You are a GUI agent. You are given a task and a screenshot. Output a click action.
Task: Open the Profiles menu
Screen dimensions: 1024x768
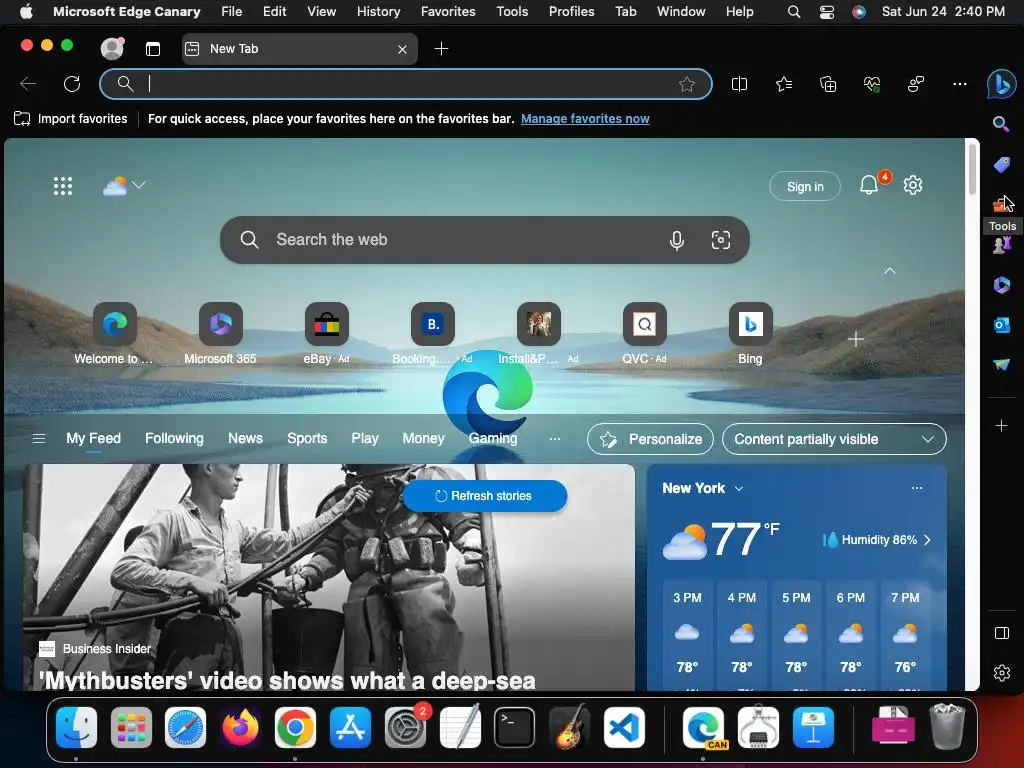(x=571, y=11)
